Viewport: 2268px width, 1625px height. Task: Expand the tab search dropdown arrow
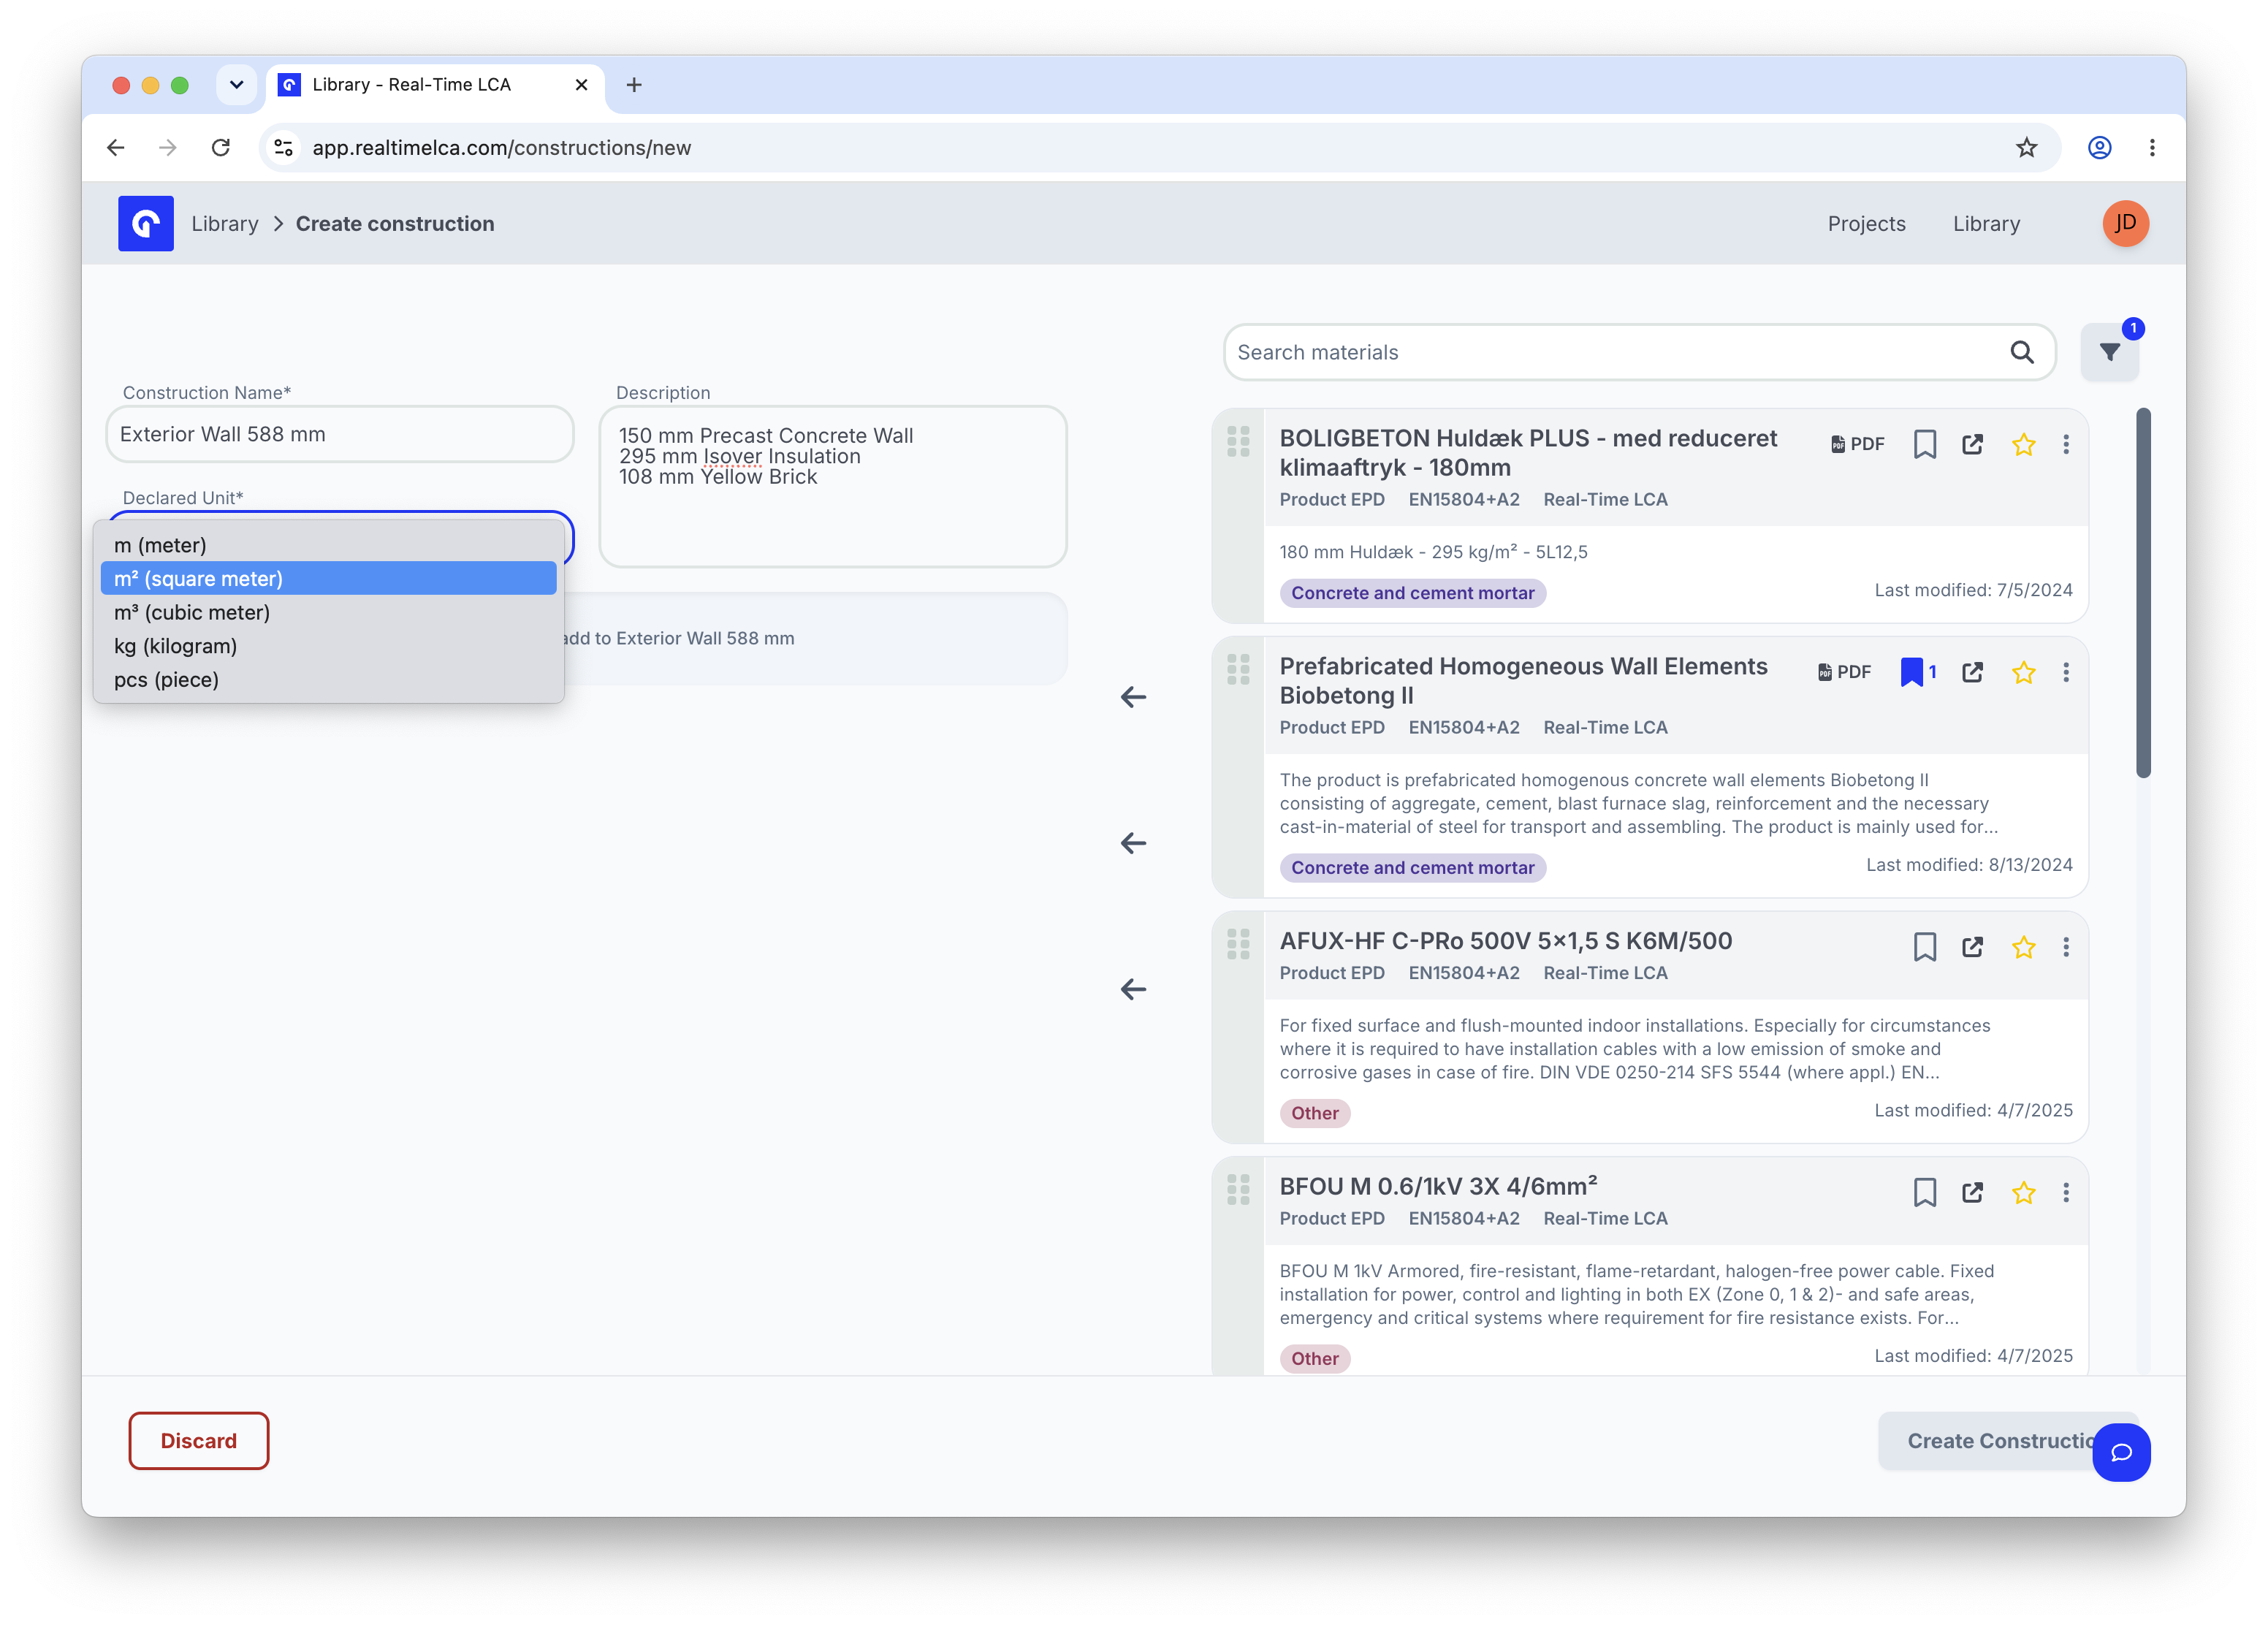coord(236,85)
